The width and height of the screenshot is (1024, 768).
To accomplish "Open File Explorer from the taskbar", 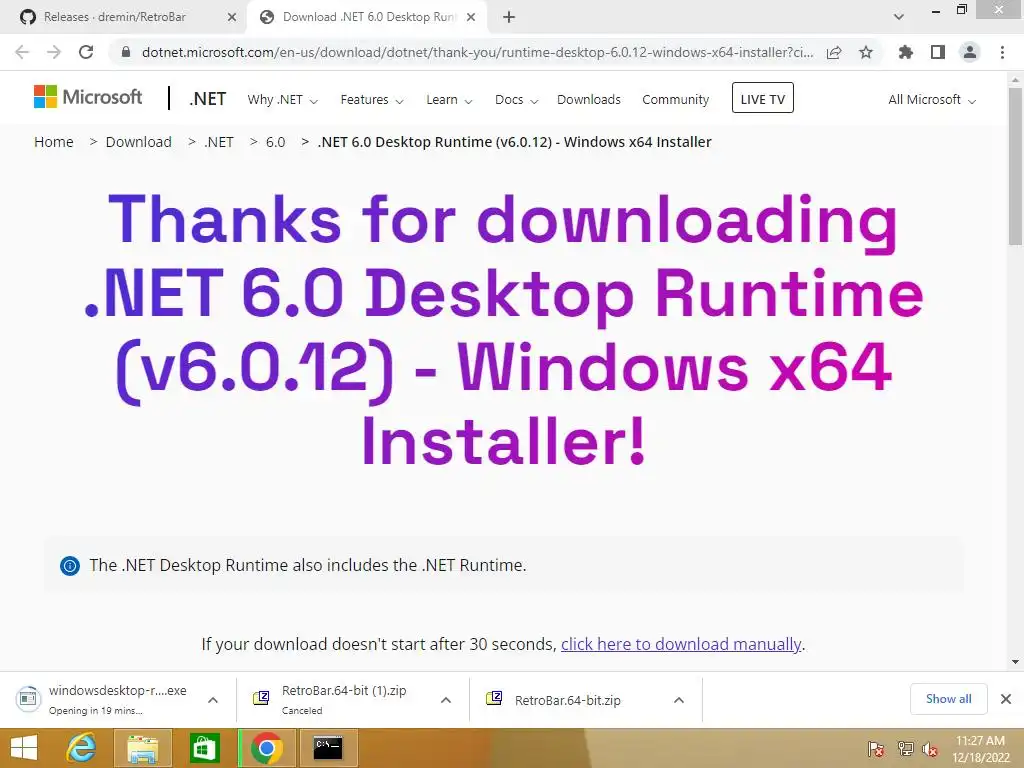I will coord(142,748).
